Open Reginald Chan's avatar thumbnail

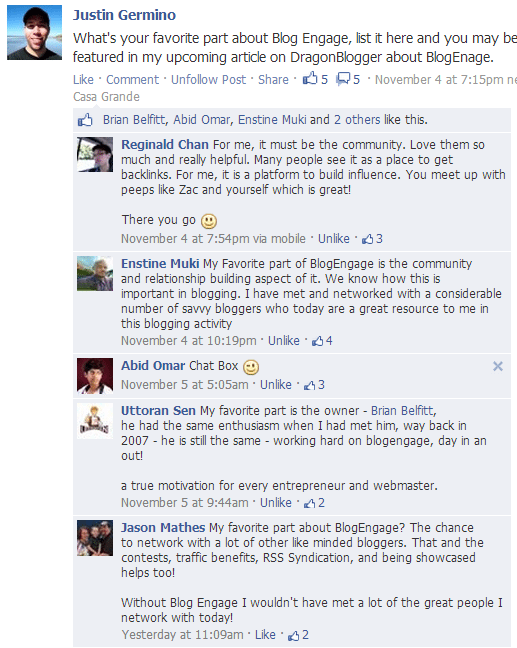[x=95, y=155]
